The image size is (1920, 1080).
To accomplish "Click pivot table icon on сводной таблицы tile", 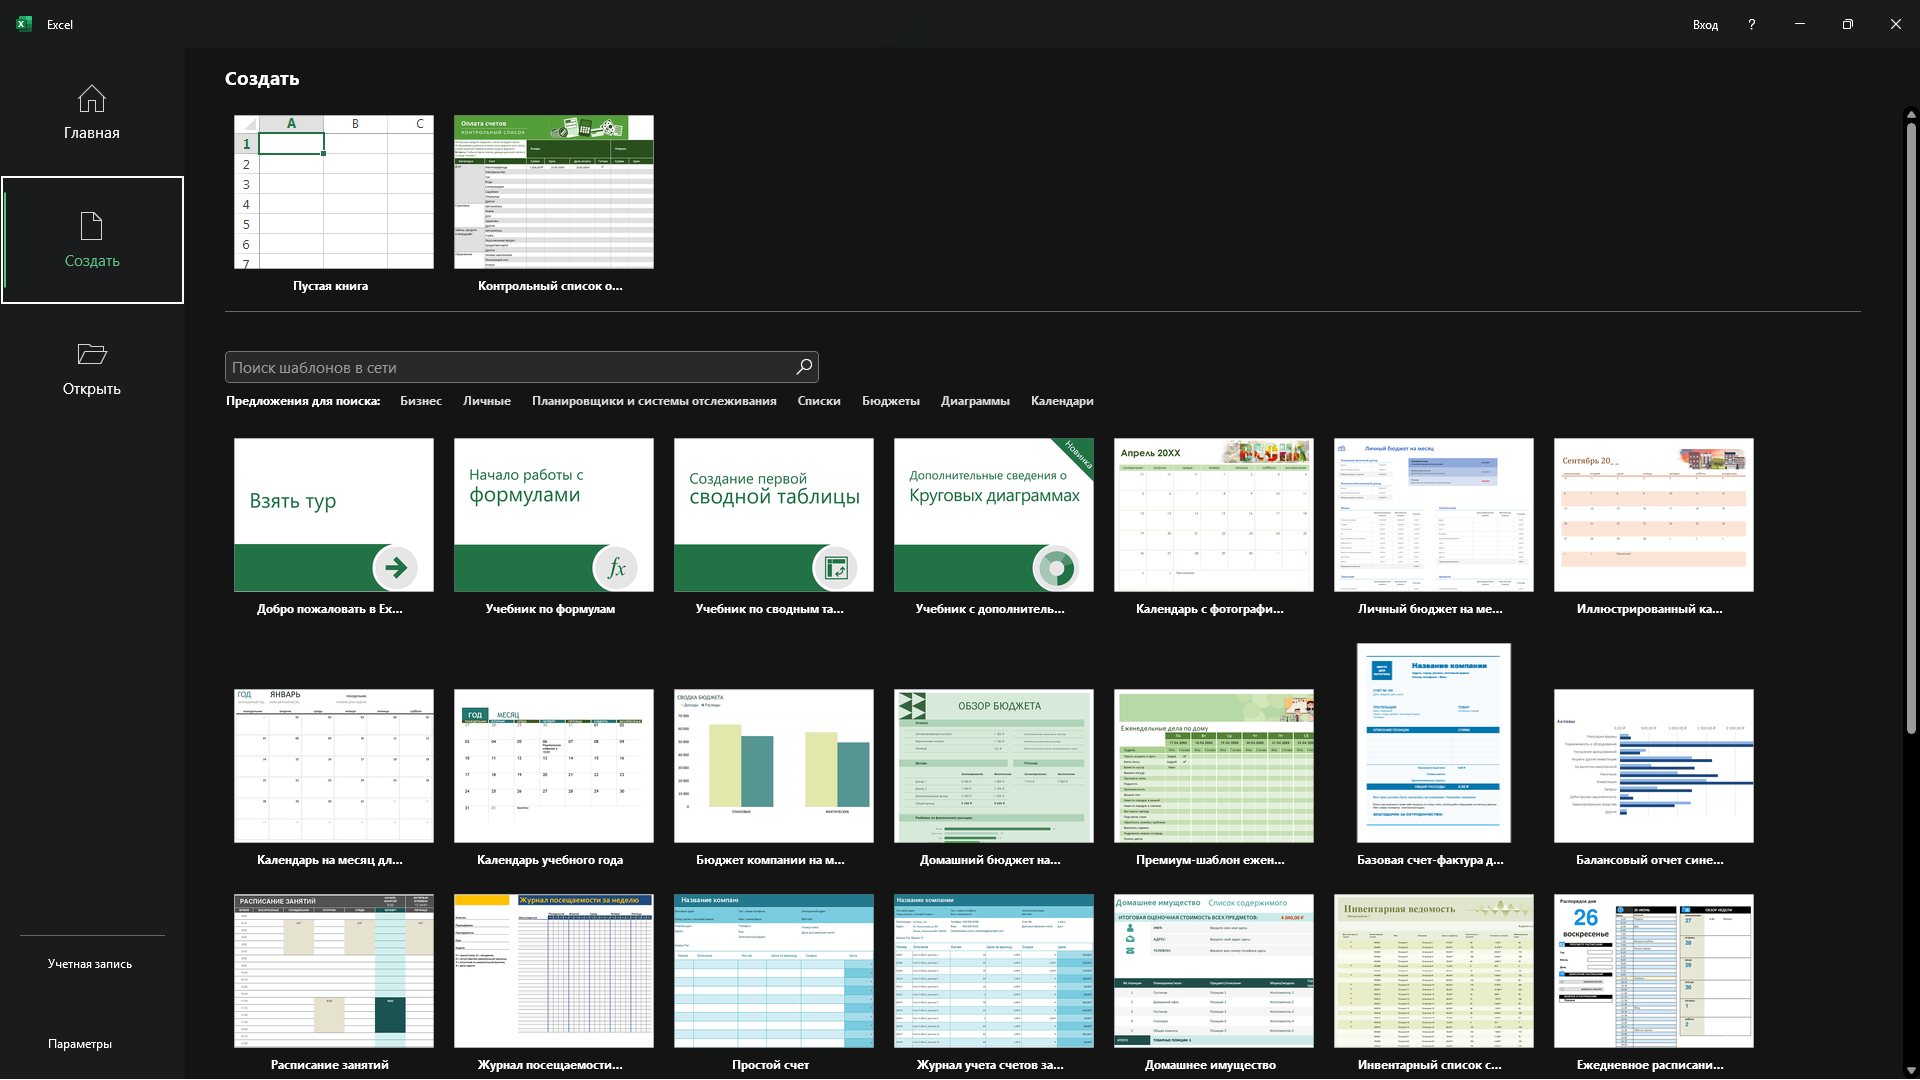I will [x=836, y=568].
